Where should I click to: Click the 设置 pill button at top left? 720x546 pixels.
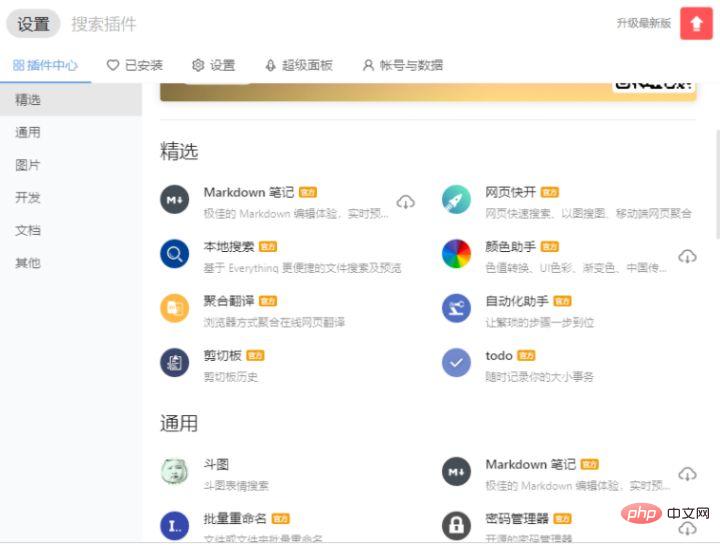pos(33,23)
